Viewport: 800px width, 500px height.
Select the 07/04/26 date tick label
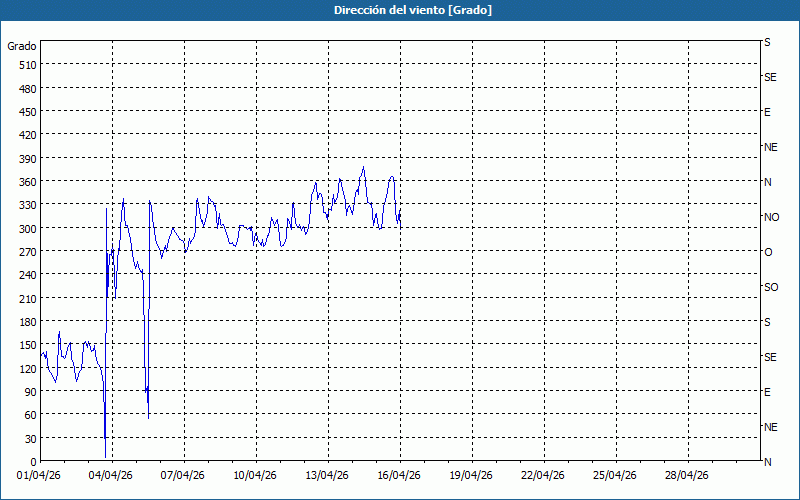click(184, 476)
